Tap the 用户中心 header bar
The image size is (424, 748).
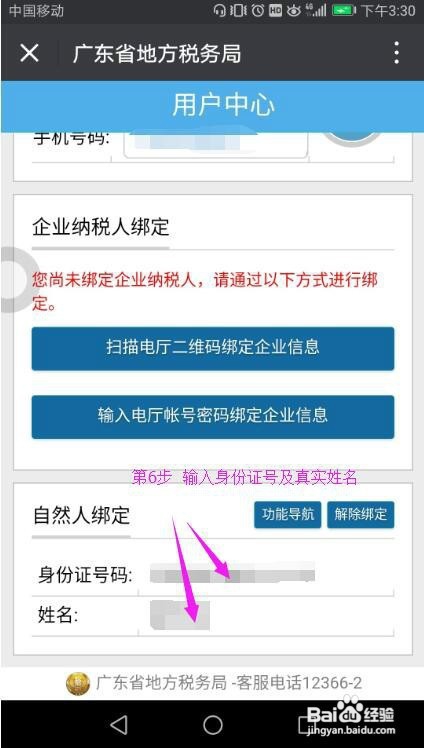(212, 106)
